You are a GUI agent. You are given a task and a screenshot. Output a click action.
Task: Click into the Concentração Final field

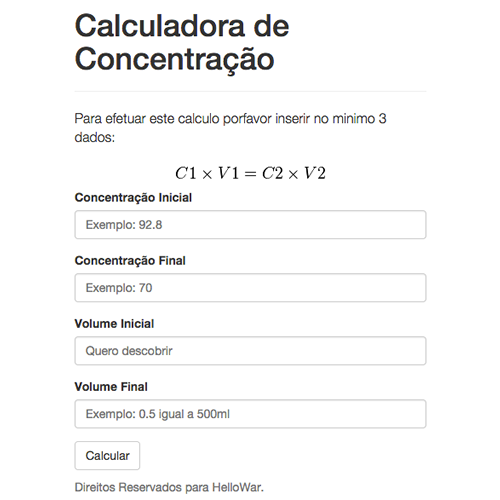click(250, 288)
